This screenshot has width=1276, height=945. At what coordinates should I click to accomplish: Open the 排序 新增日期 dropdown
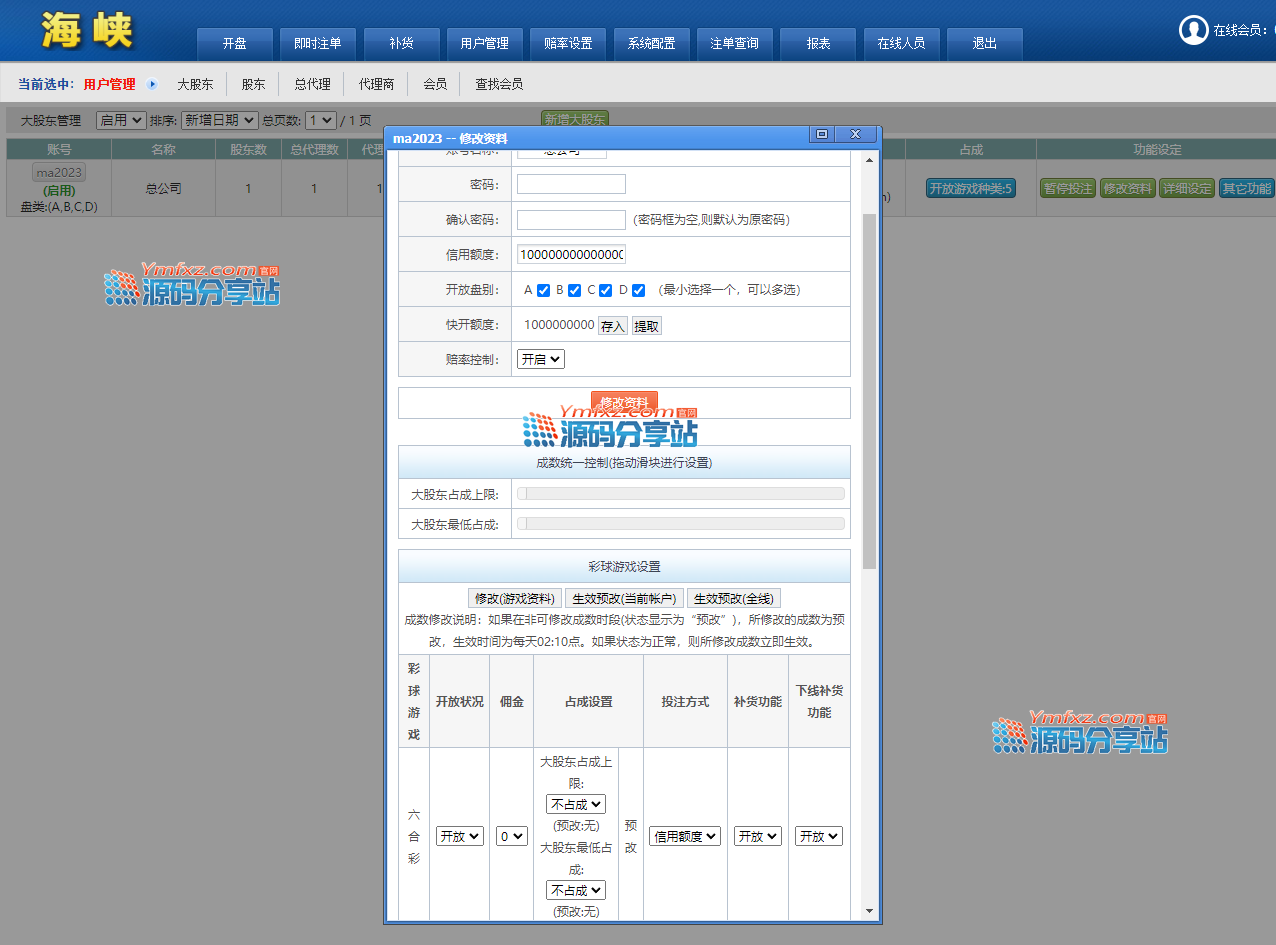pyautogui.click(x=219, y=120)
